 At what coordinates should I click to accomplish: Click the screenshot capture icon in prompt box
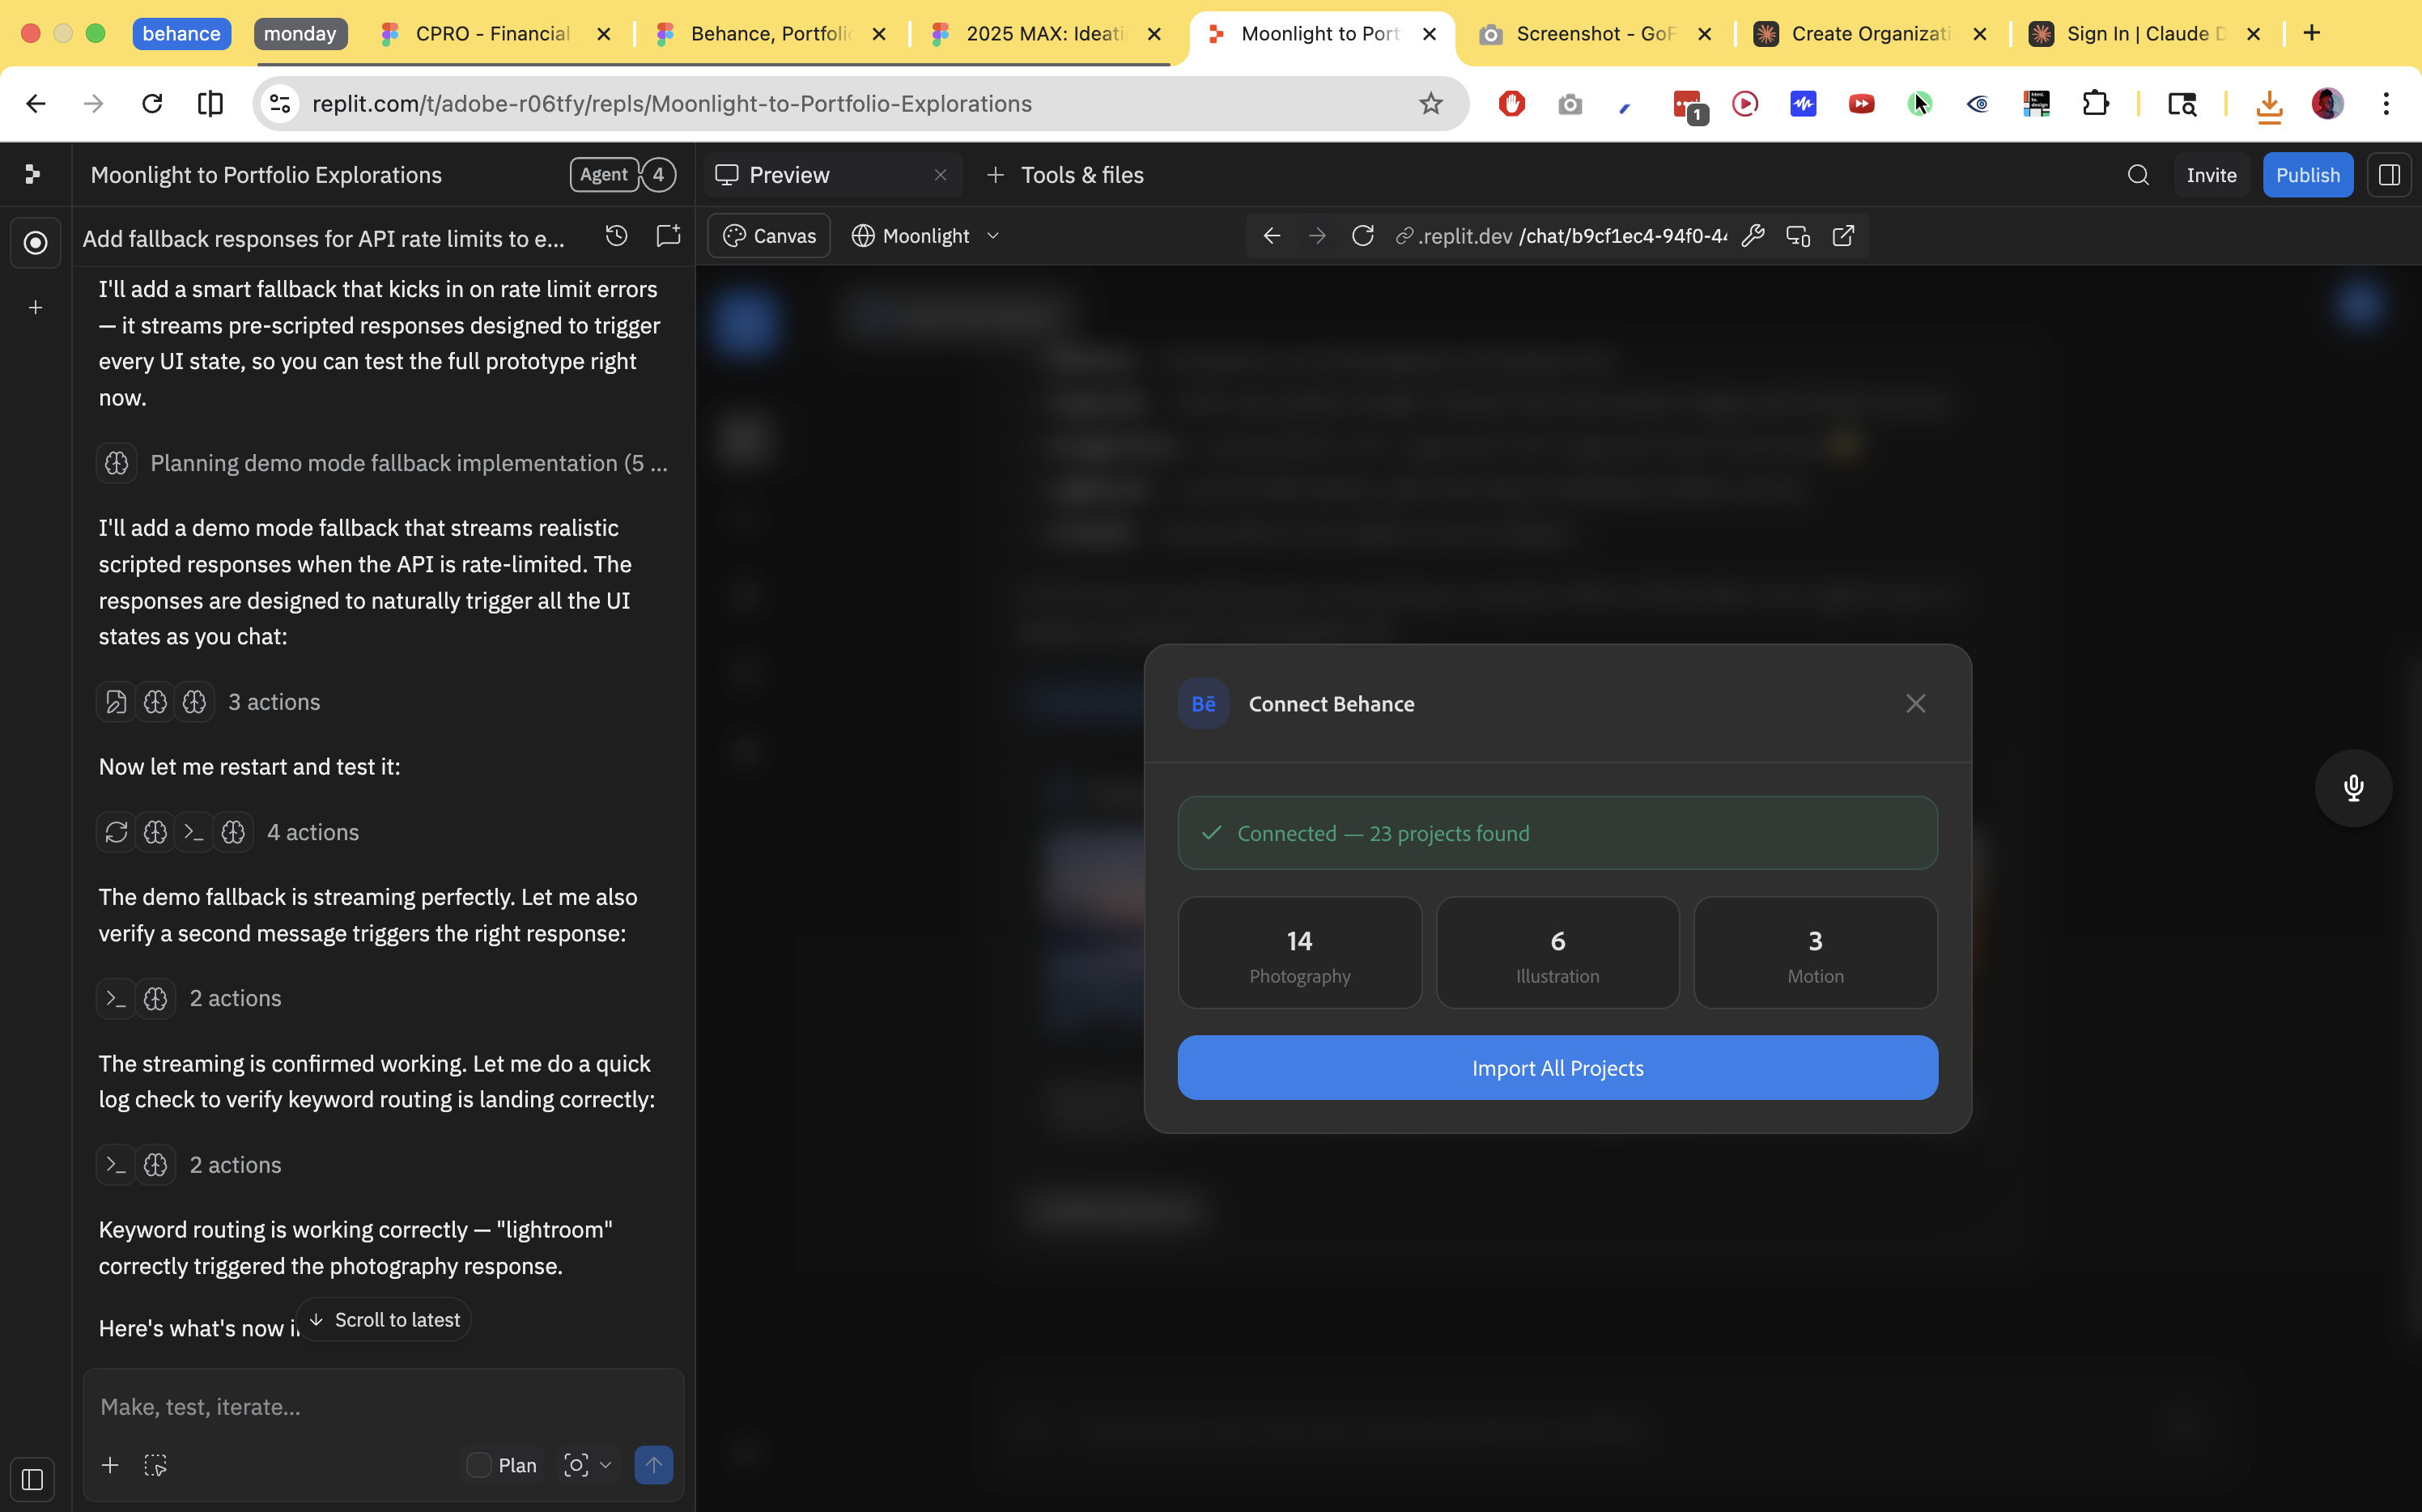pyautogui.click(x=576, y=1465)
